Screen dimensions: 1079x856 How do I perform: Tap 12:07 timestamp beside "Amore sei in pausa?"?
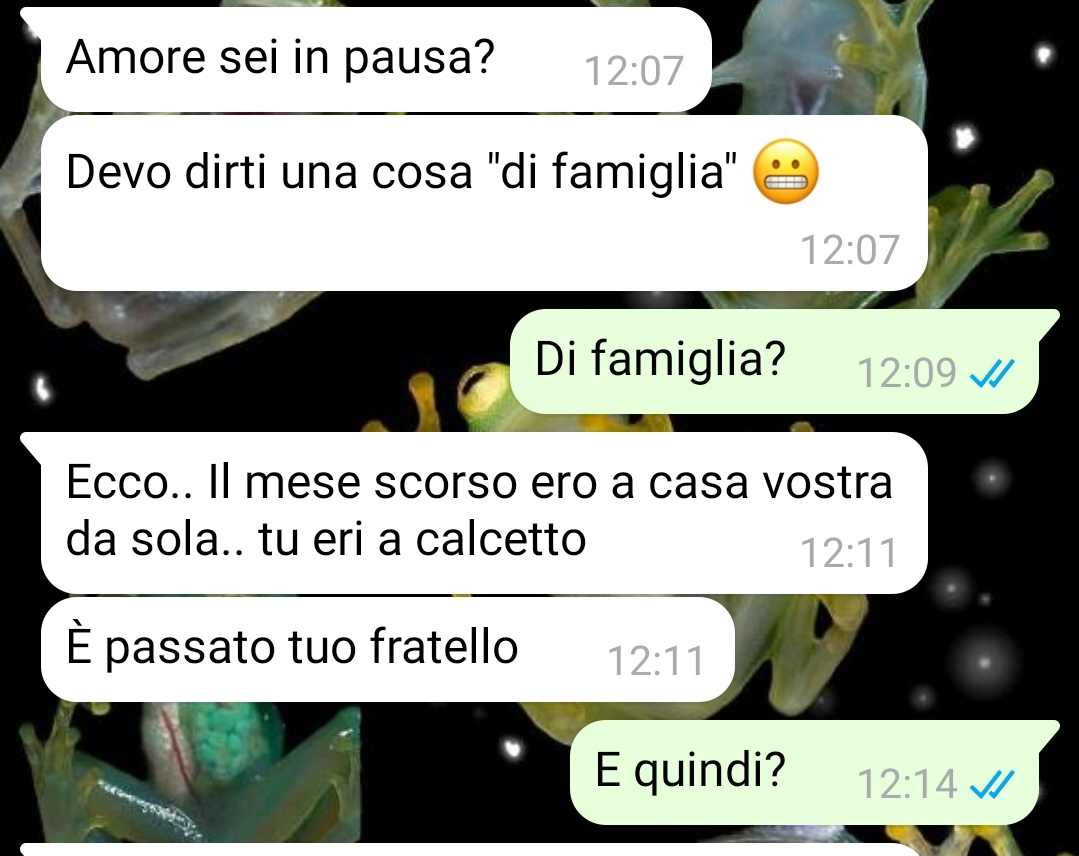[634, 72]
